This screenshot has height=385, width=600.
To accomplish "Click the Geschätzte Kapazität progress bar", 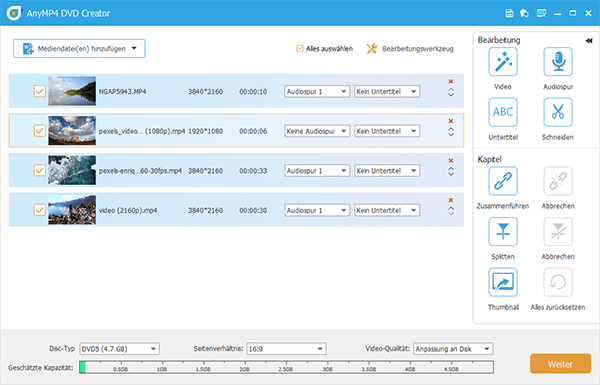I will 286,367.
